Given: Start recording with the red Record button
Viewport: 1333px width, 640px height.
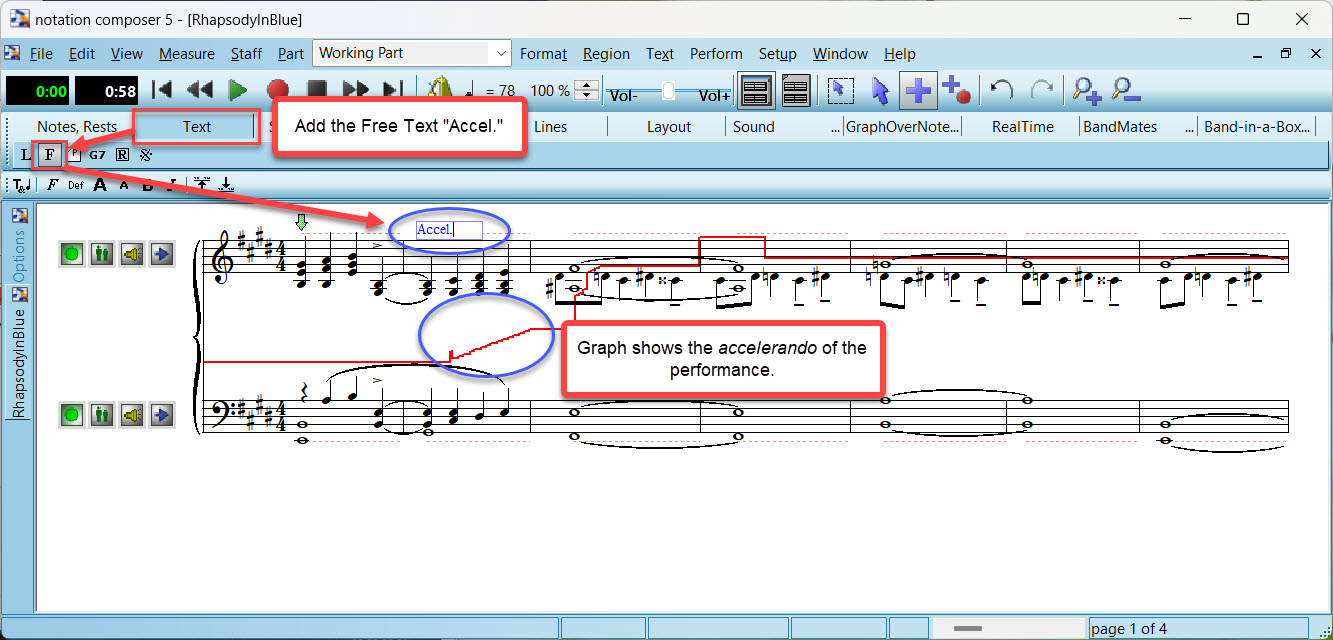Looking at the screenshot, I should point(277,91).
